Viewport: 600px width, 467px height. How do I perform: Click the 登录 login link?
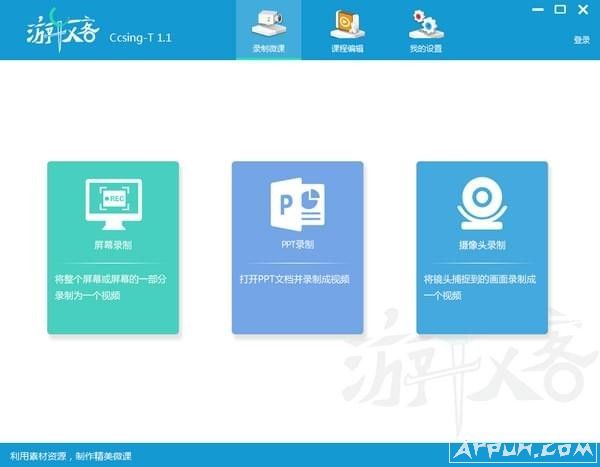pyautogui.click(x=582, y=40)
